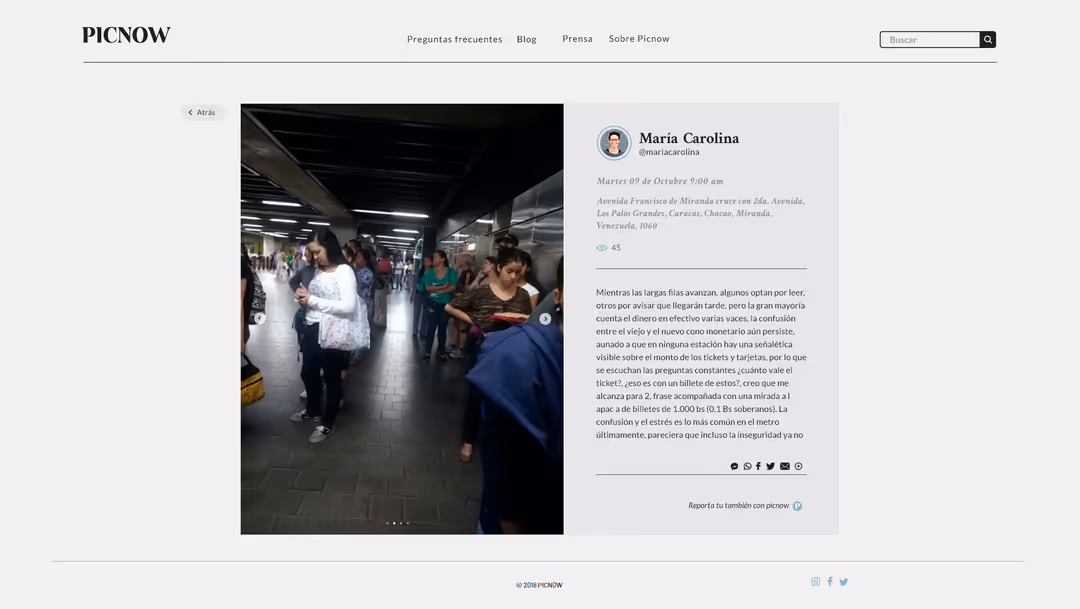Share the post on Twitter icon
This screenshot has width=1080, height=609.
[771, 466]
